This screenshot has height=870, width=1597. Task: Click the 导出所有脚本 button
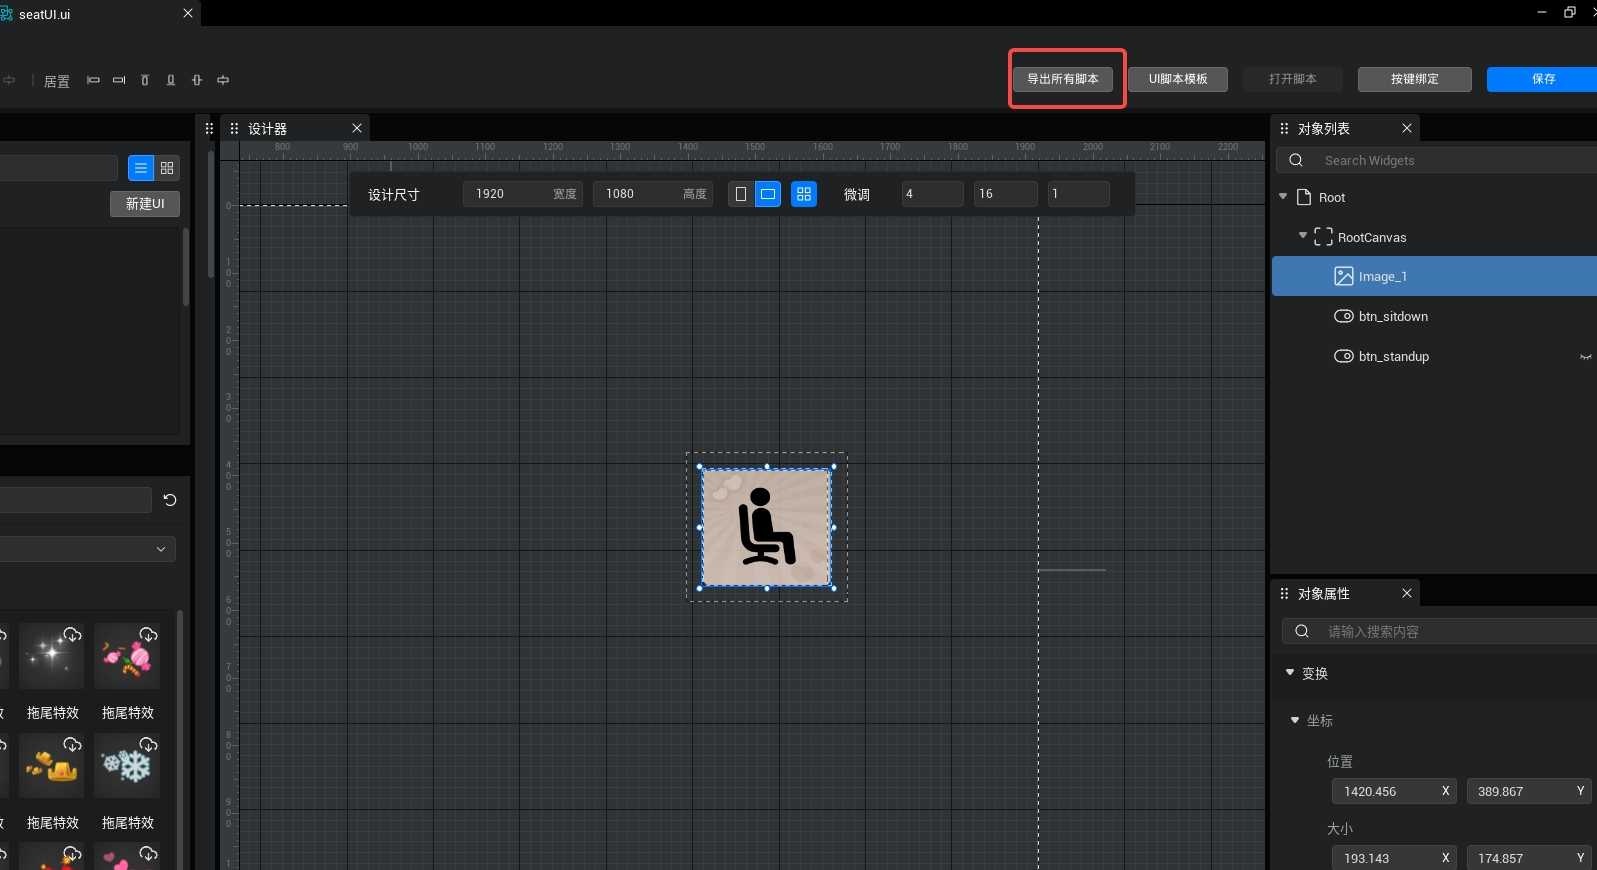point(1063,79)
